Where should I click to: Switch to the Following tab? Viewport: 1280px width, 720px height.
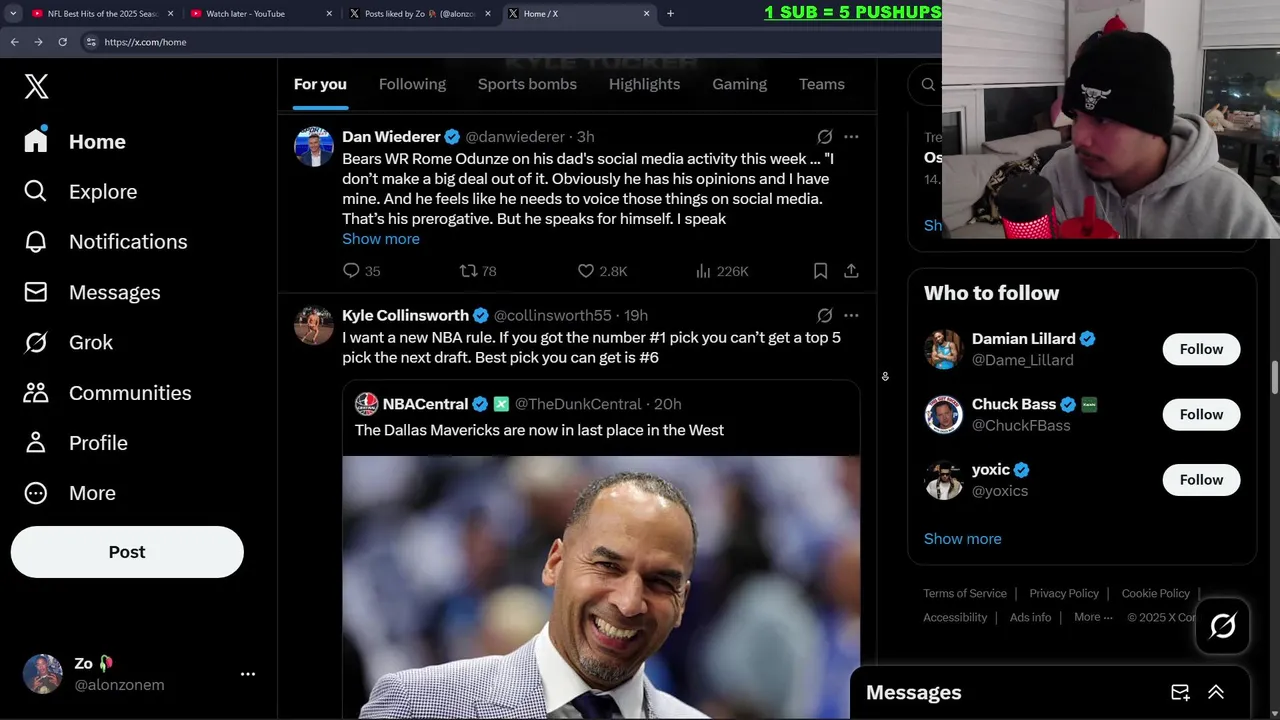(412, 84)
